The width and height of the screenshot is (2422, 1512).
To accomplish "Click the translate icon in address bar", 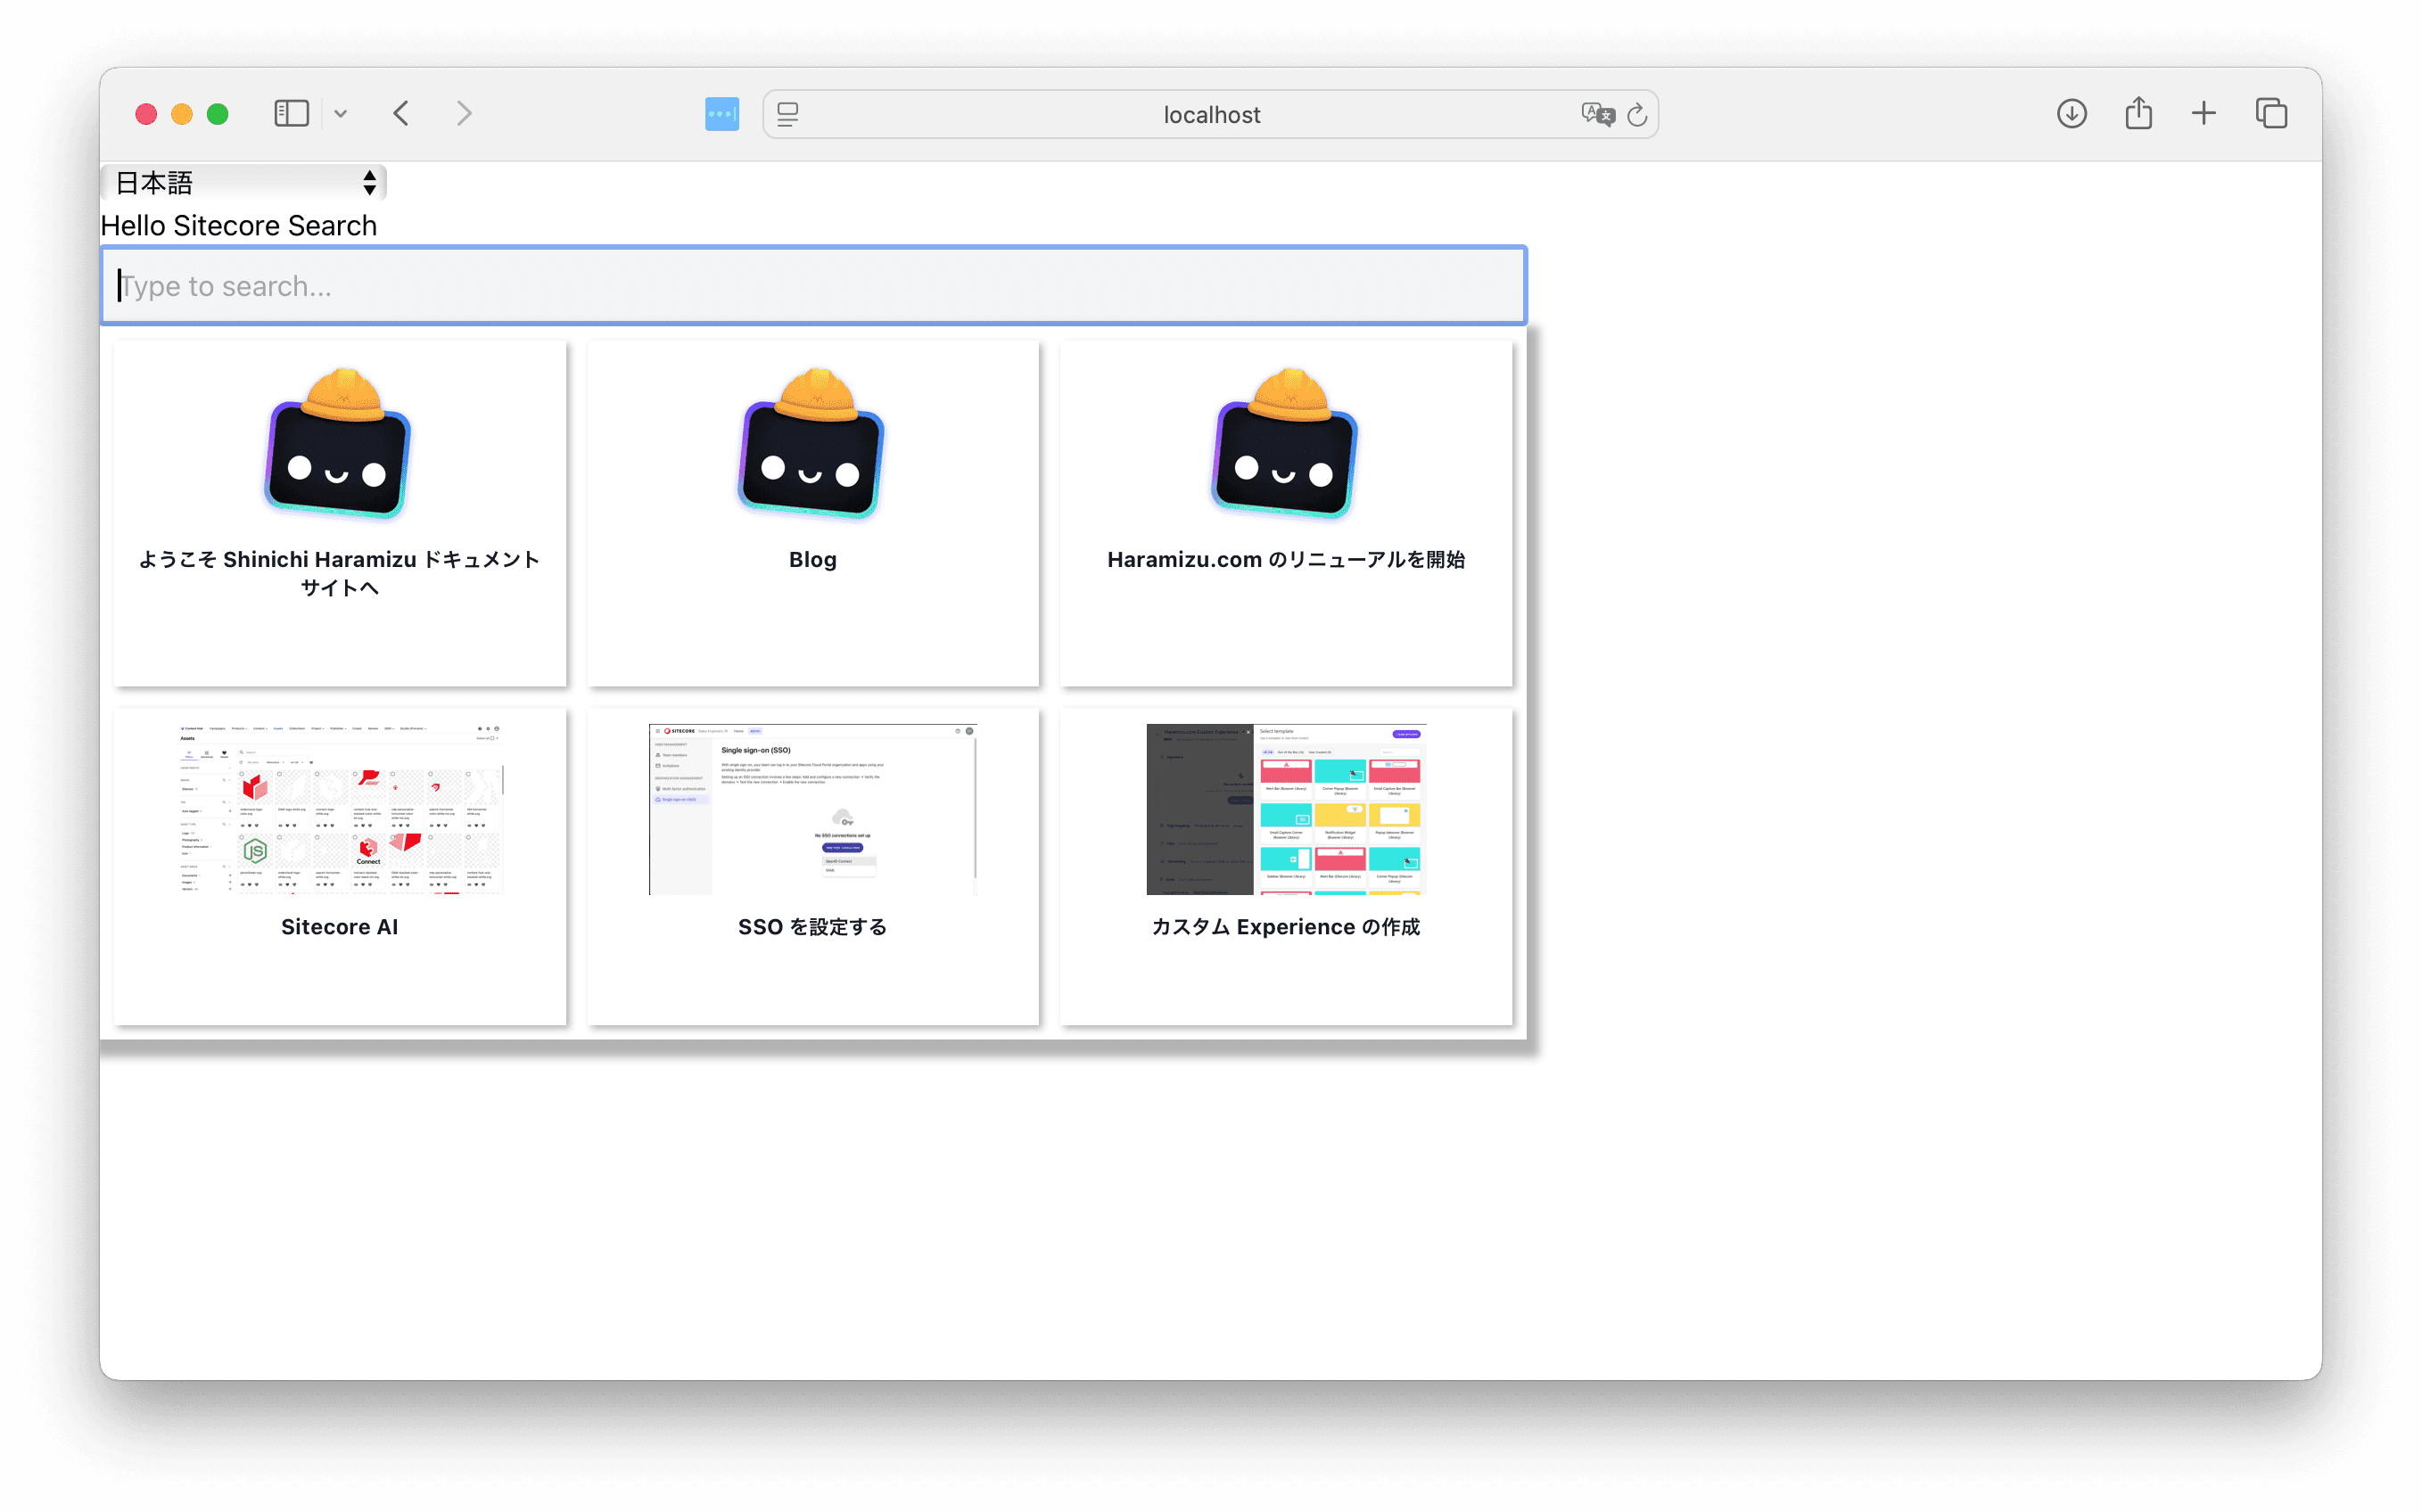I will click(x=1597, y=114).
